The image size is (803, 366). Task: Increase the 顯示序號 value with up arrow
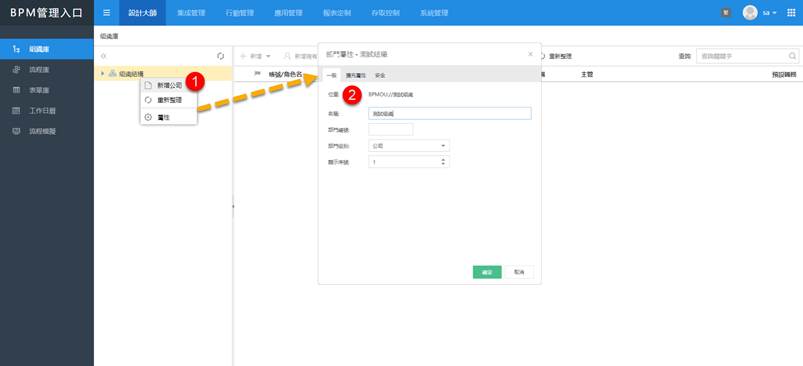pyautogui.click(x=443, y=159)
